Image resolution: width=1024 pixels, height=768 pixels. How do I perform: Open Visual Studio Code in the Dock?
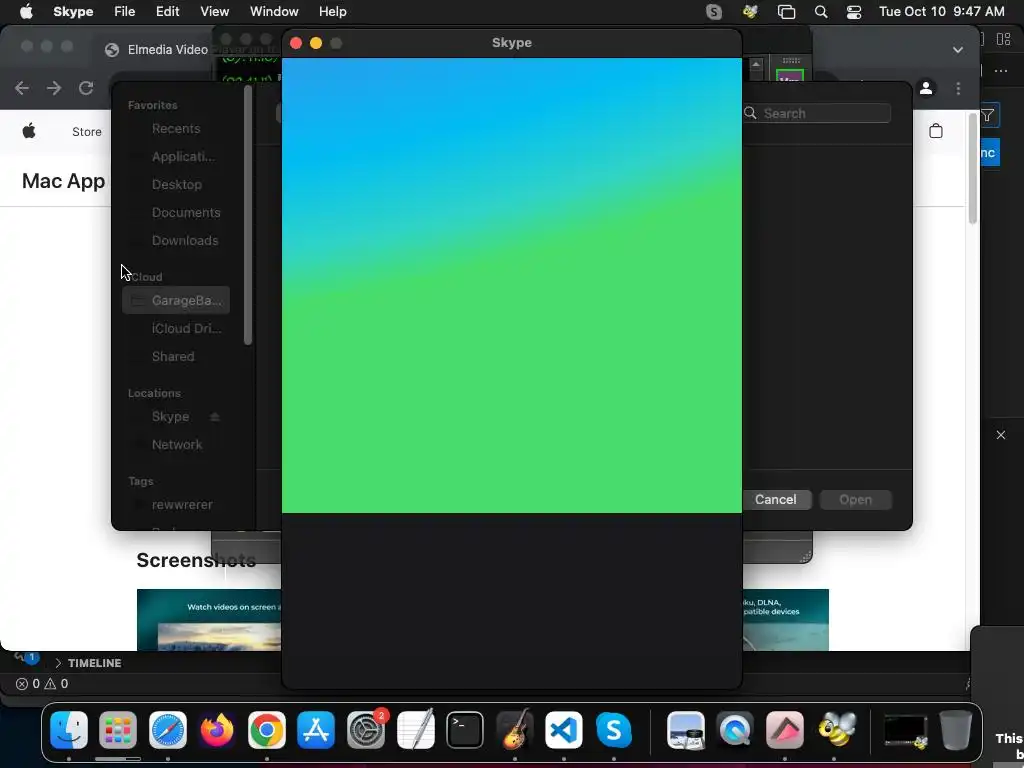(x=564, y=729)
